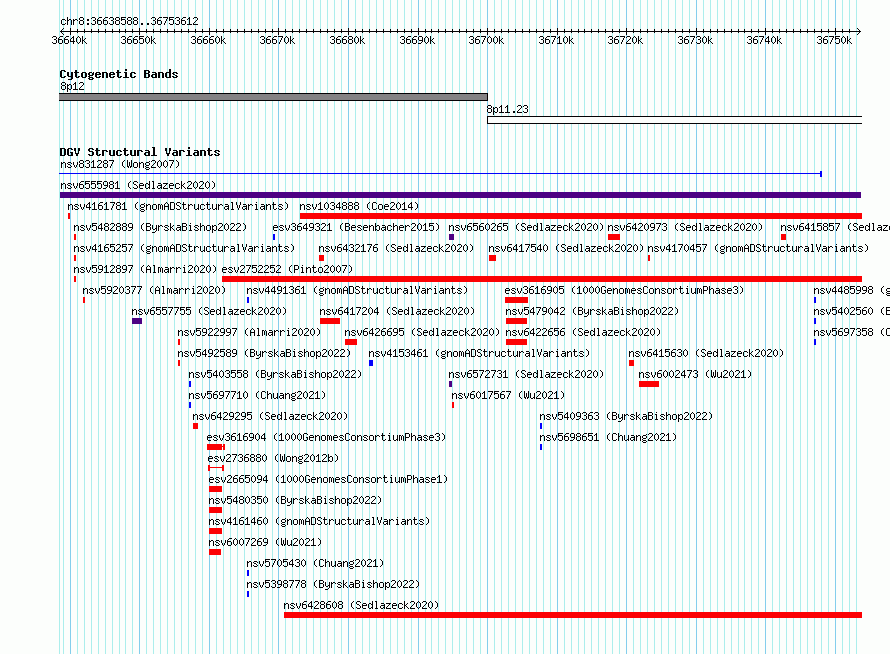This screenshot has height=654, width=890.
Task: Open esv2665094 (1000GenomesConsortiumPhase1) variant
Action: coord(328,479)
